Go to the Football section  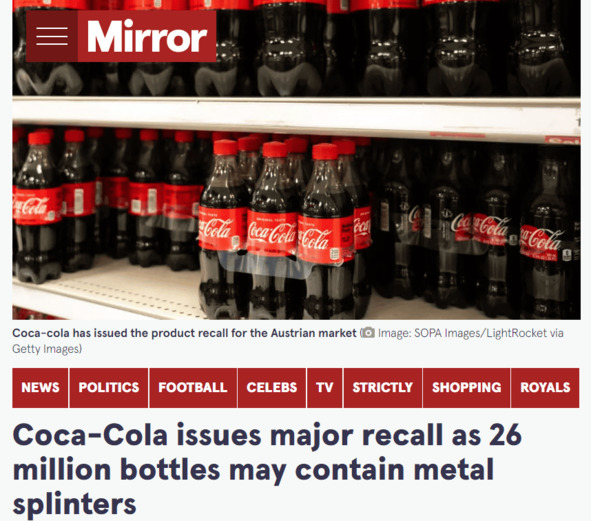coord(193,388)
